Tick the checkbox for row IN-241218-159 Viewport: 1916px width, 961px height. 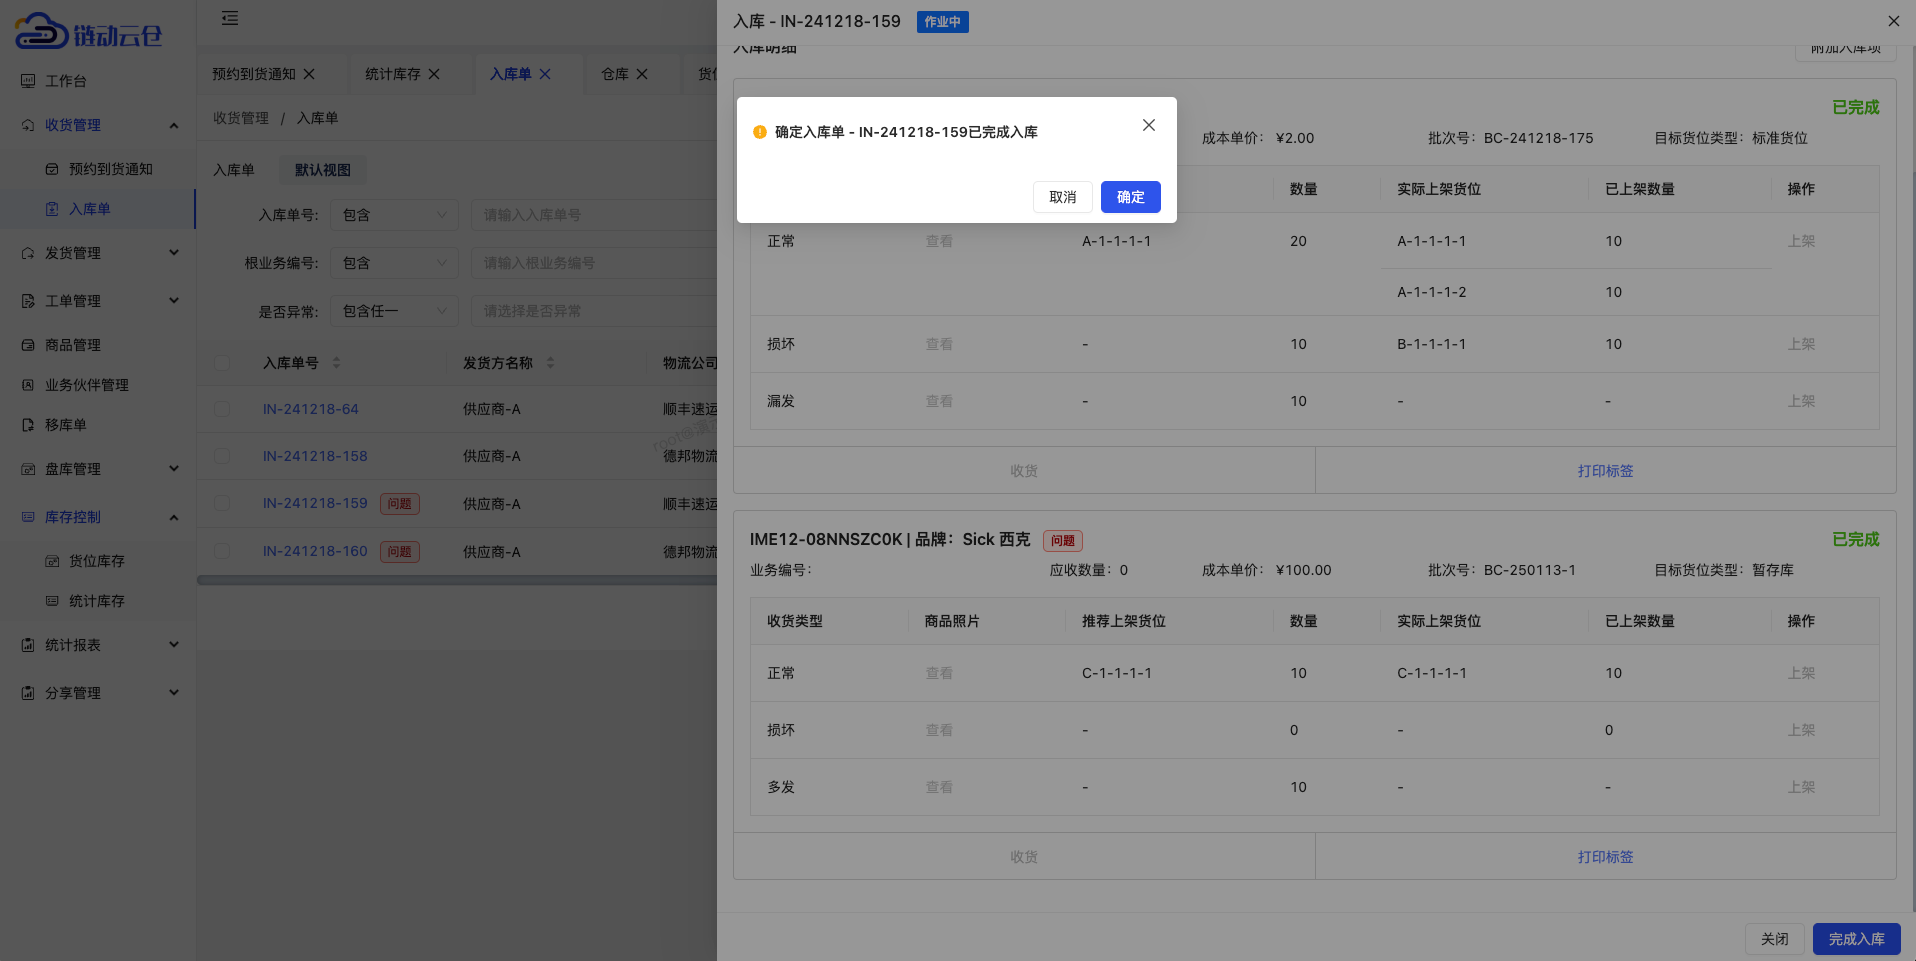click(x=222, y=504)
